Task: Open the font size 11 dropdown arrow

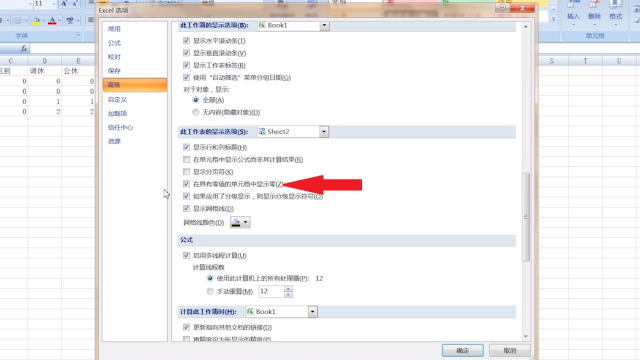Action: [53, 4]
